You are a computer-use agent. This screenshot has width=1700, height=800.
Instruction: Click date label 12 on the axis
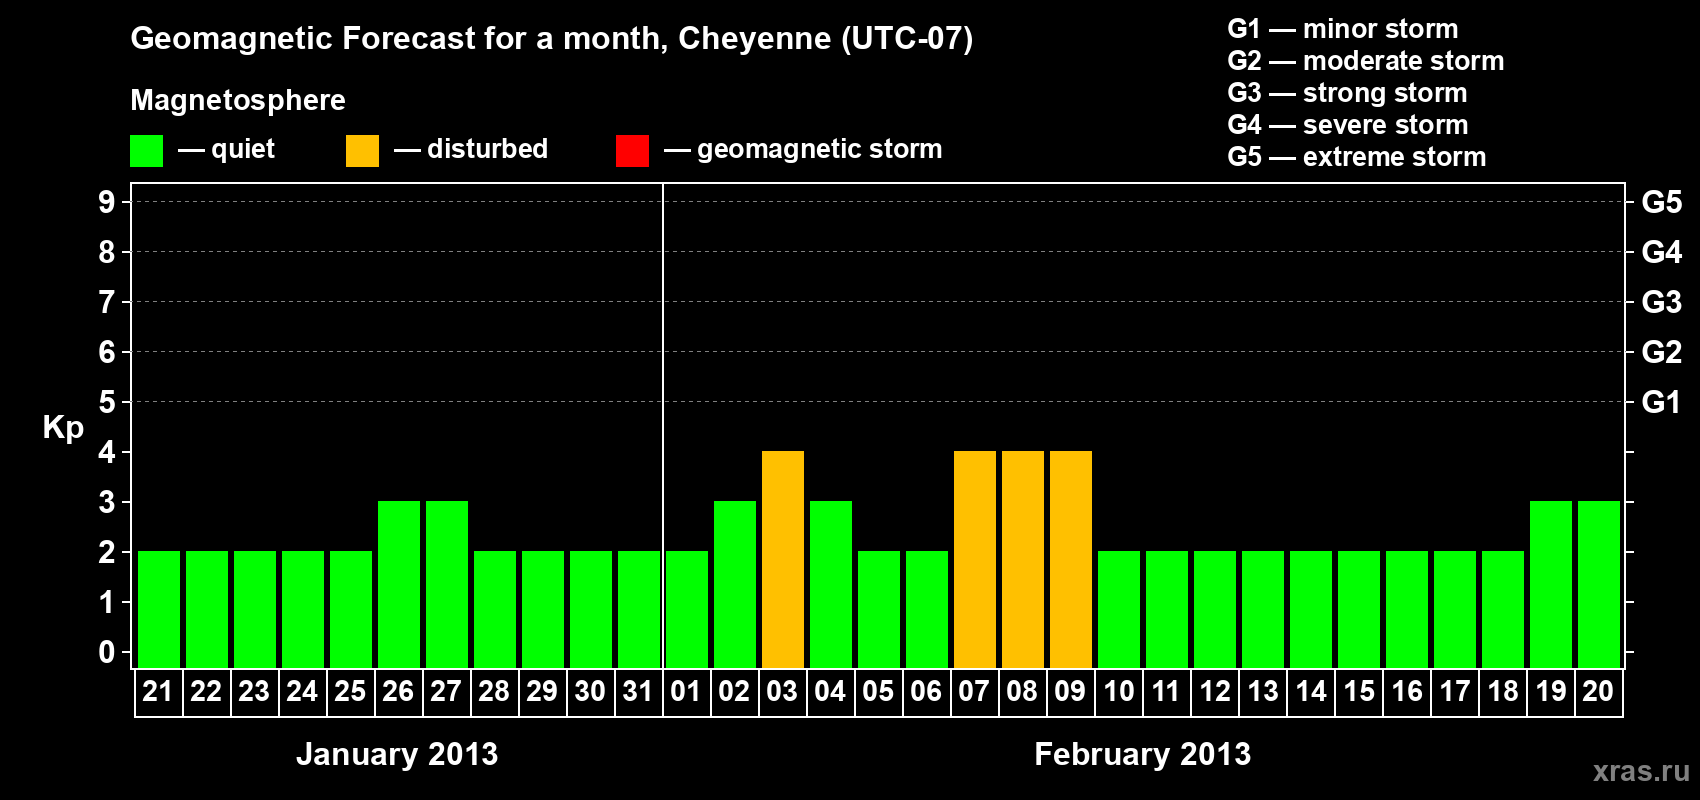click(x=1215, y=691)
